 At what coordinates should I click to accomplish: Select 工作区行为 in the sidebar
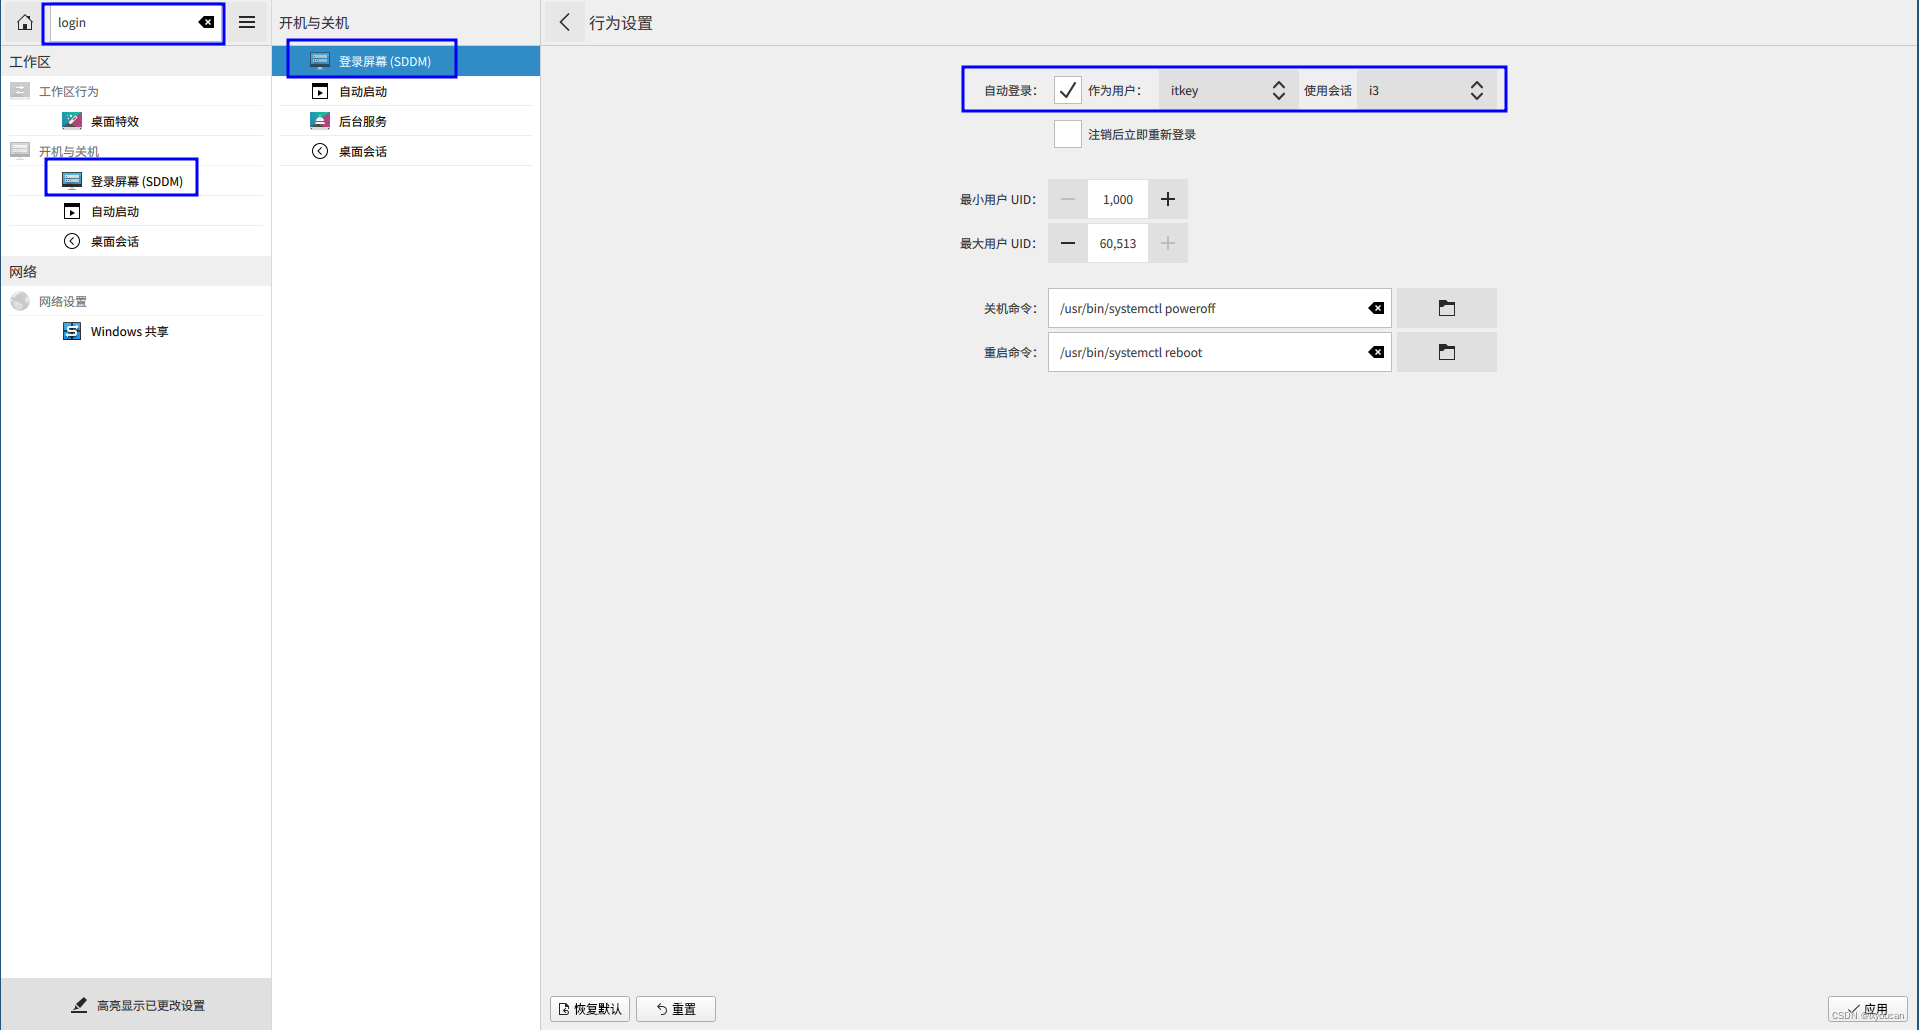pyautogui.click(x=135, y=91)
